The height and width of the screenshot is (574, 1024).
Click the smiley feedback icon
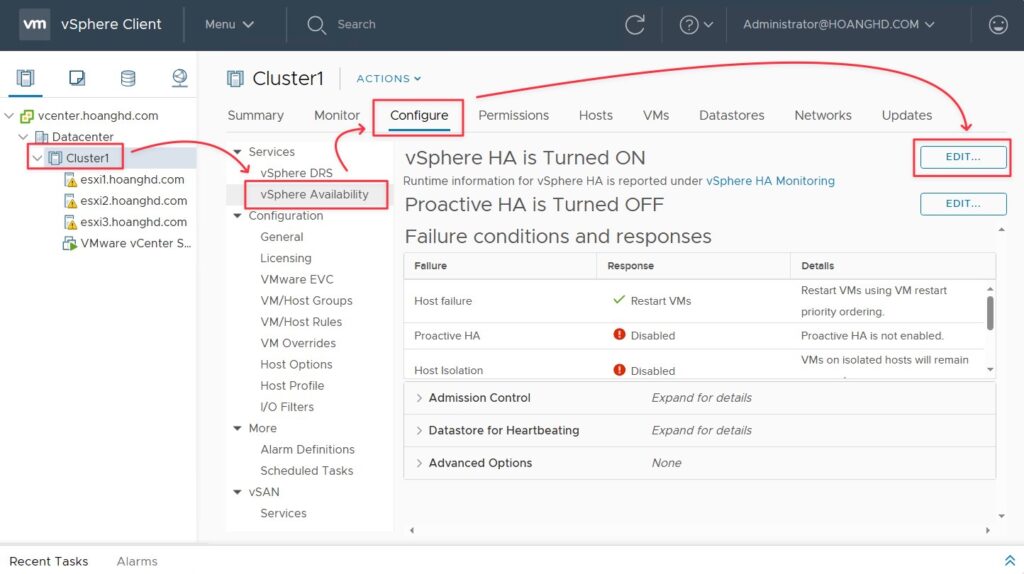998,25
